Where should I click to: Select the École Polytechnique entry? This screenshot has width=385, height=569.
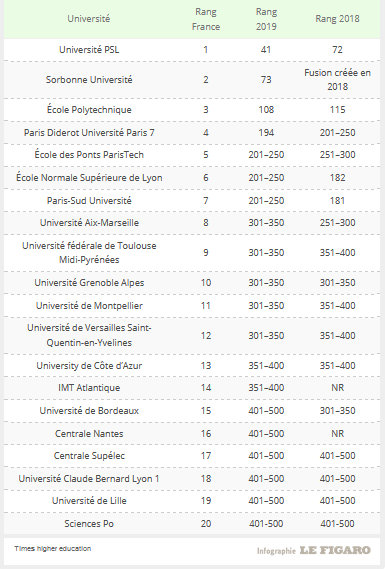(x=89, y=110)
